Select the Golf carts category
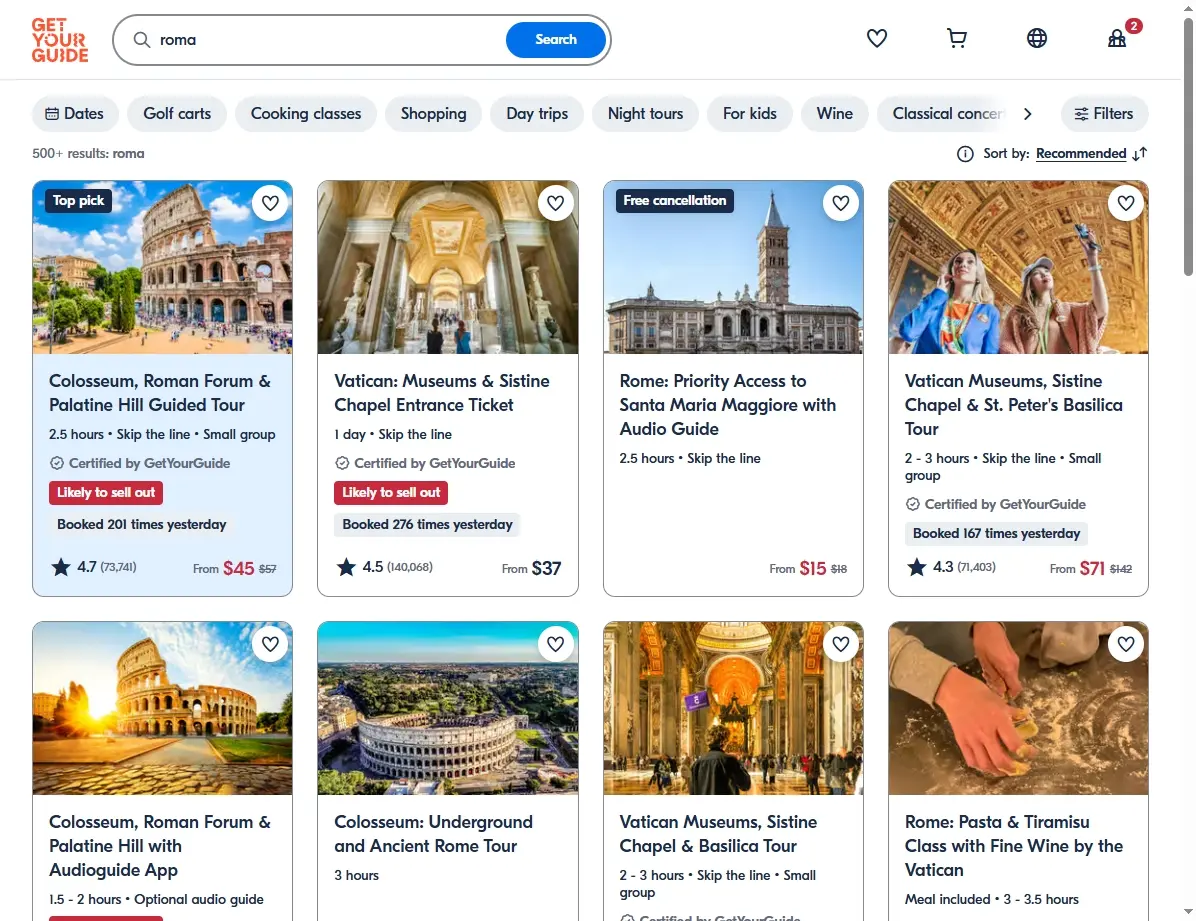 [177, 114]
